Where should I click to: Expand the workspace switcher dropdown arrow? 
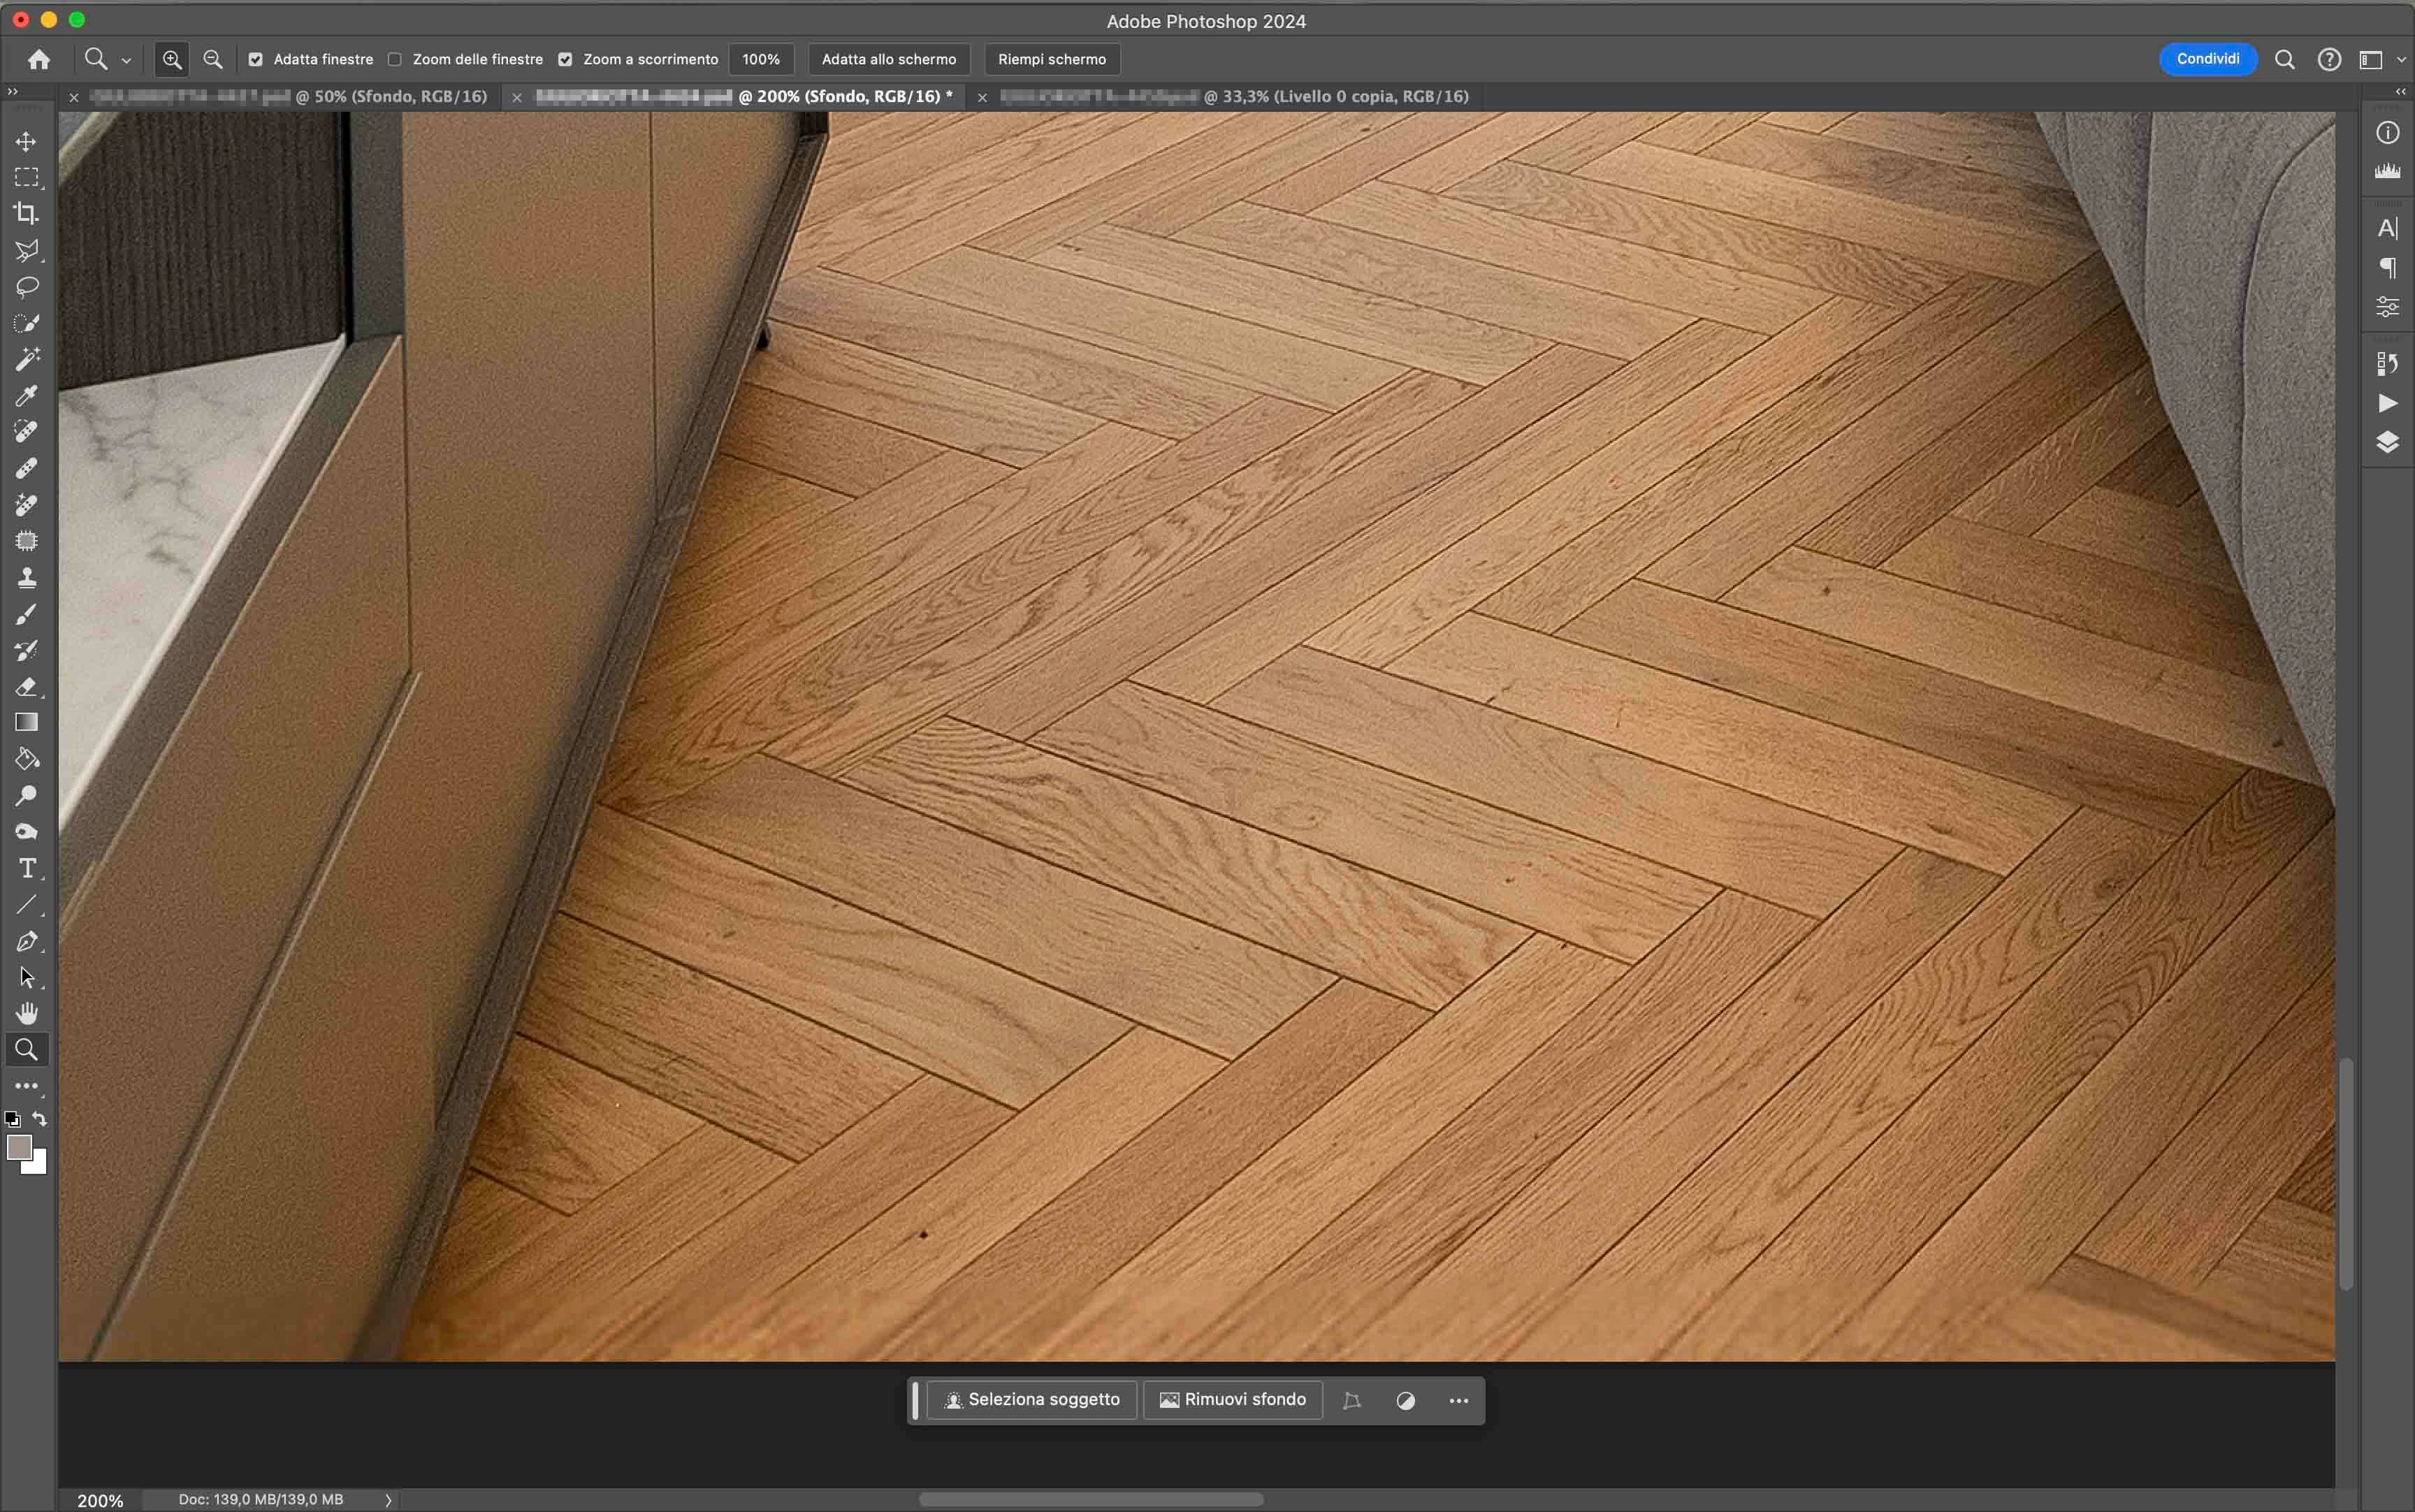(x=2401, y=60)
